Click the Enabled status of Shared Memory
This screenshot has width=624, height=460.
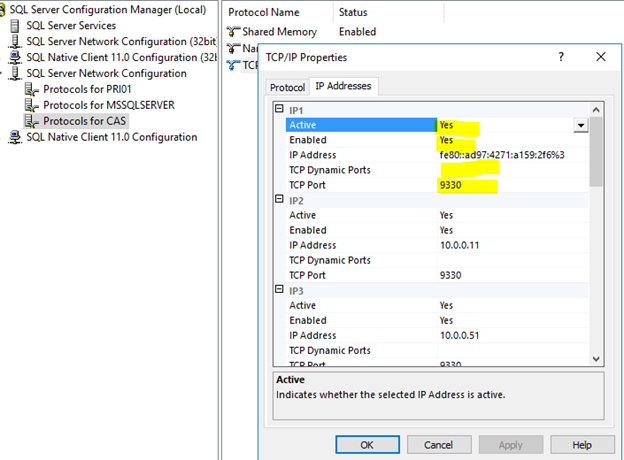(357, 31)
